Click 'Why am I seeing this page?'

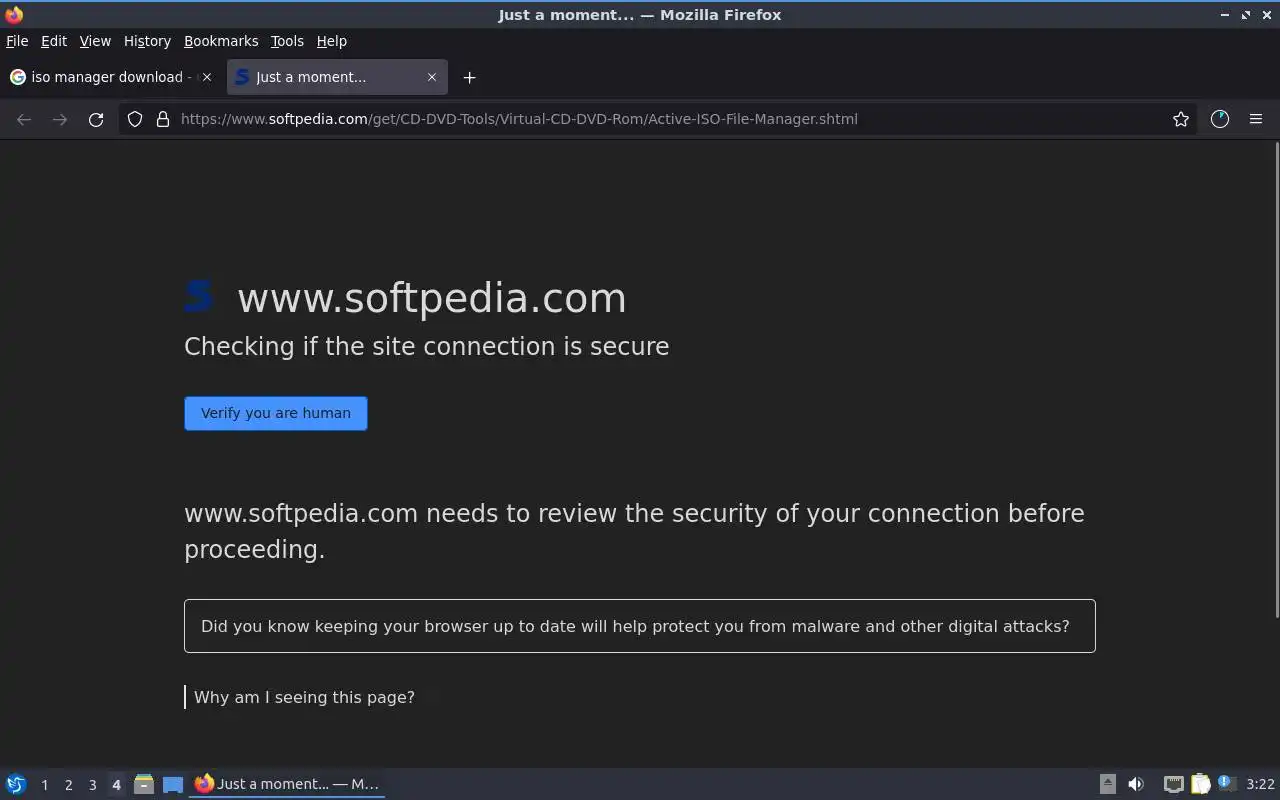304,697
